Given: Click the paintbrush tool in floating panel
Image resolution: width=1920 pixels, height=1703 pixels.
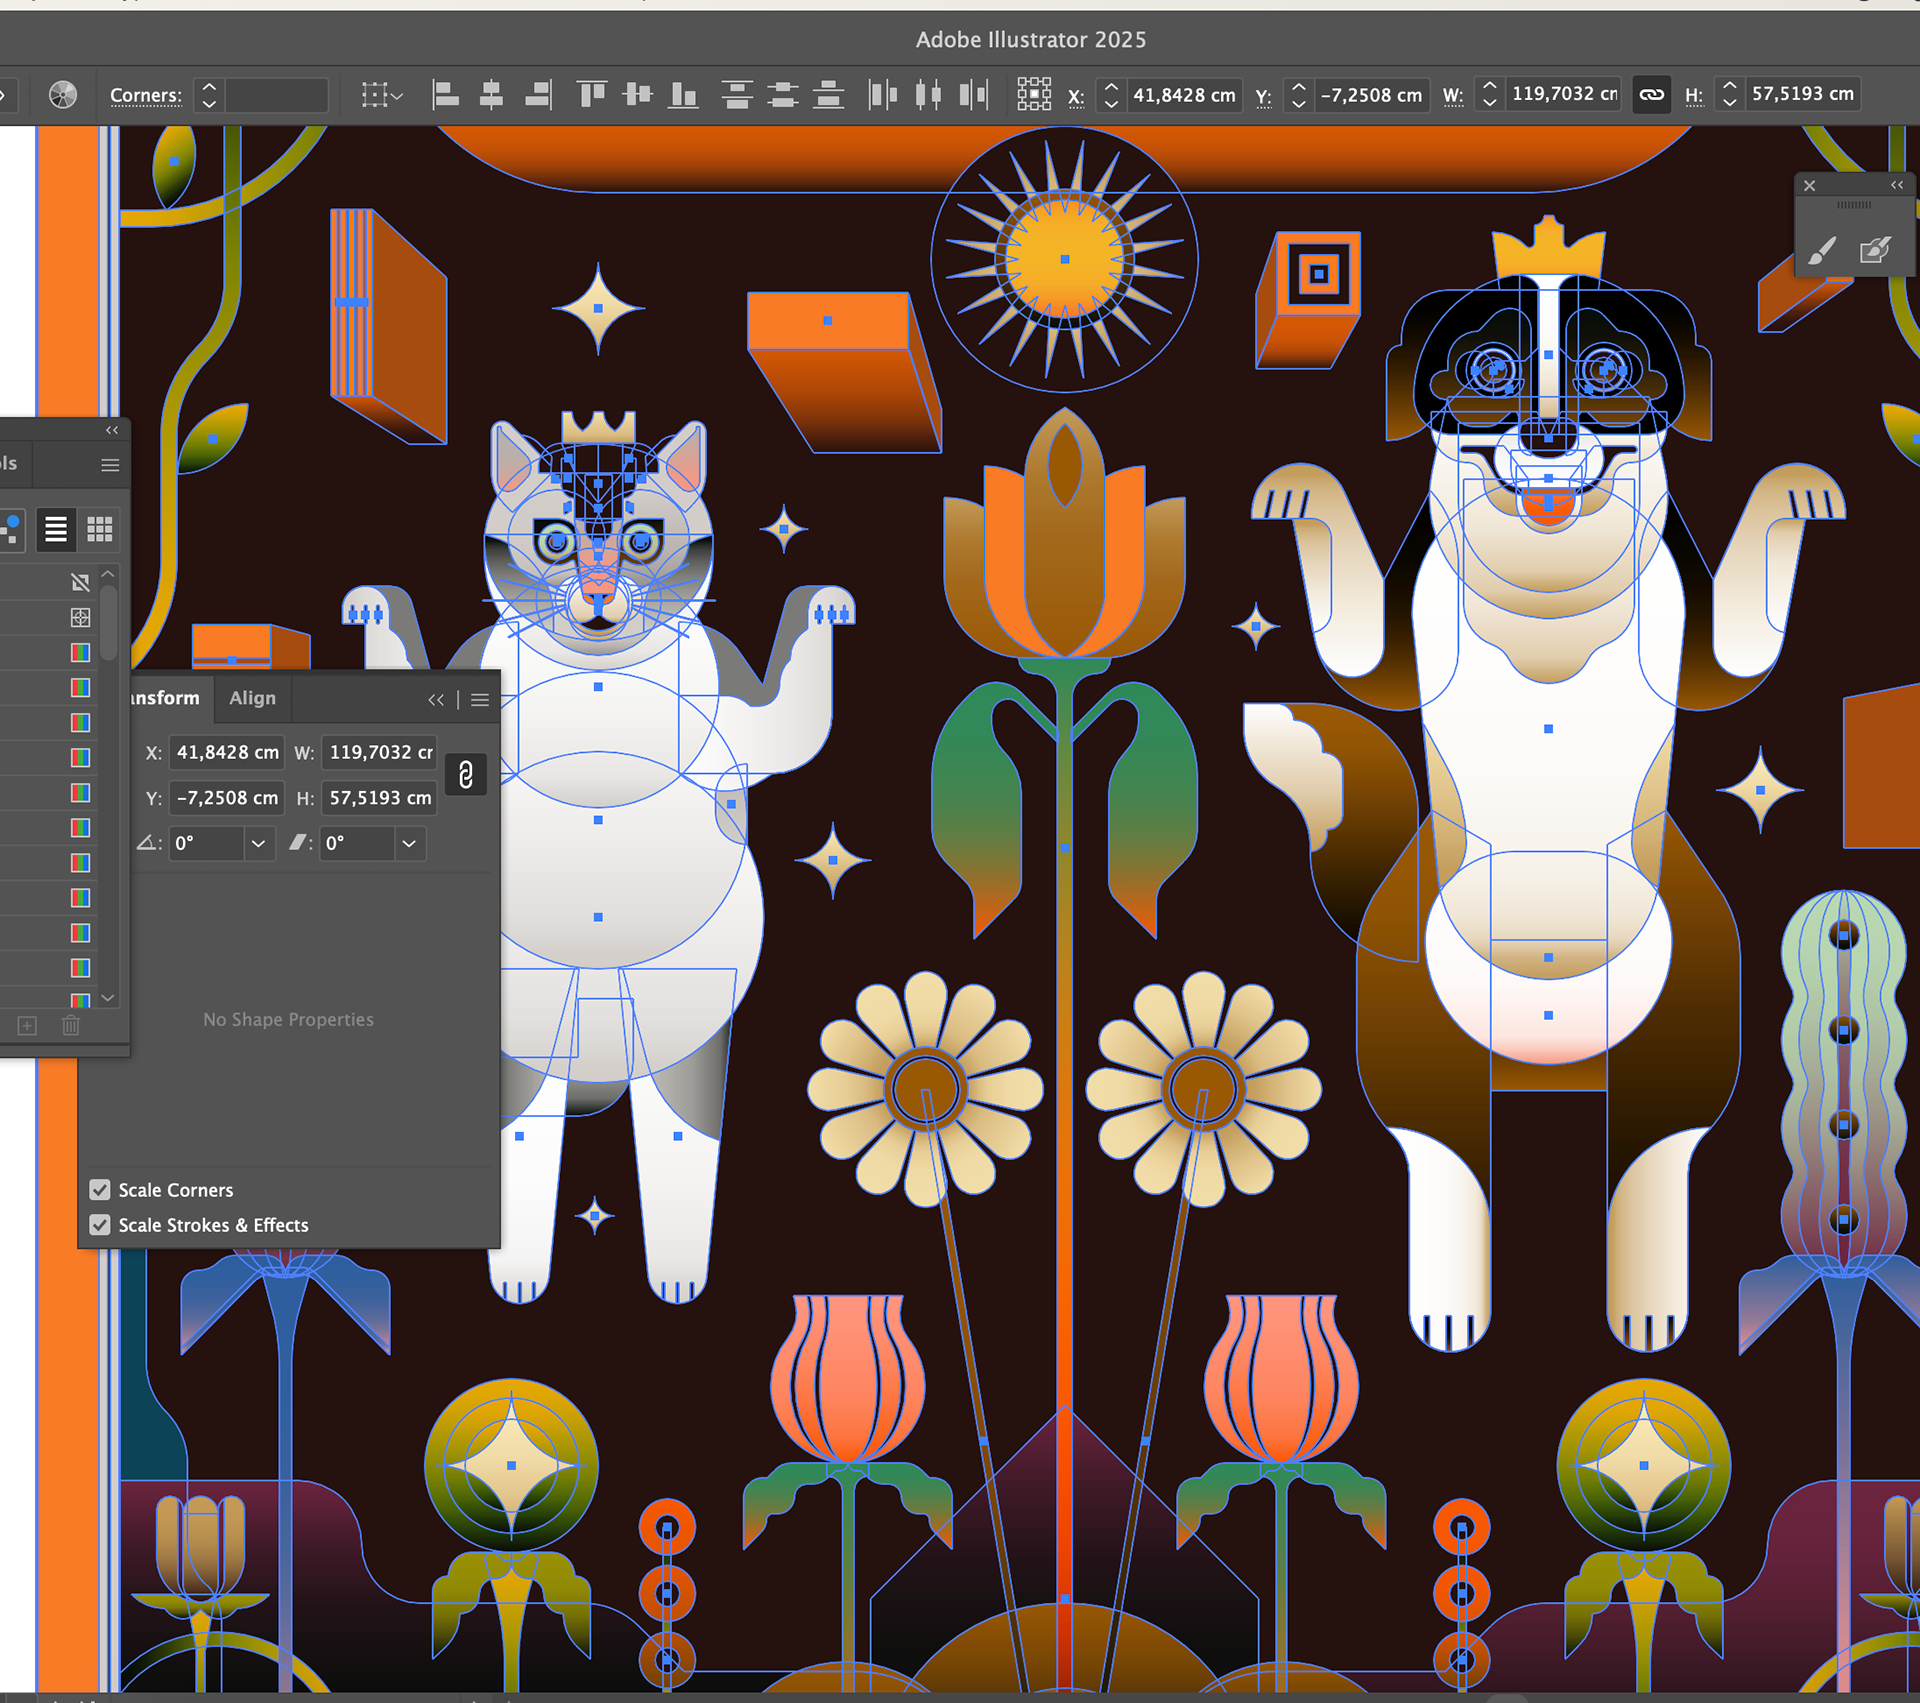Looking at the screenshot, I should (1822, 250).
